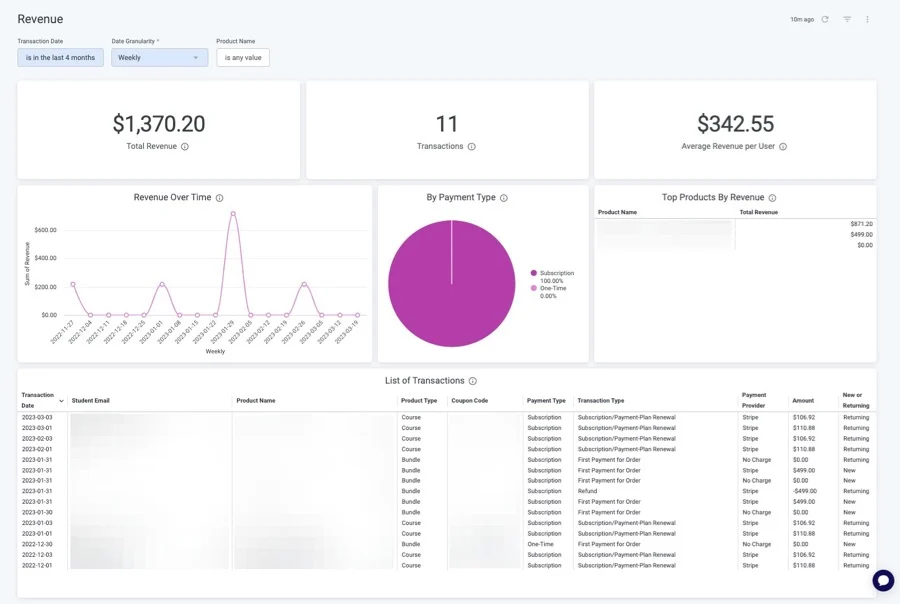The height and width of the screenshot is (604, 900).
Task: Open the chat support bubble
Action: tap(882, 580)
